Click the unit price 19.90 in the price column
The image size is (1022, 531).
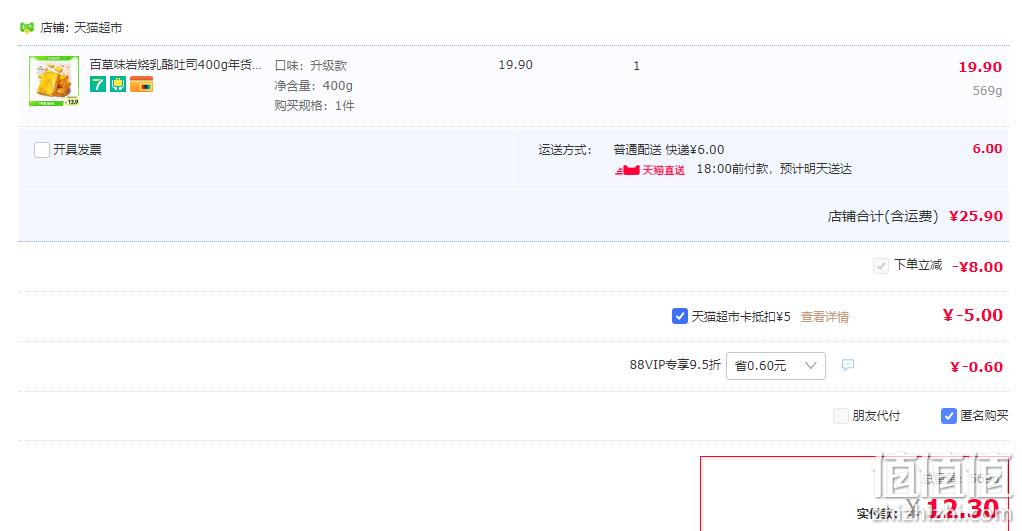click(516, 65)
